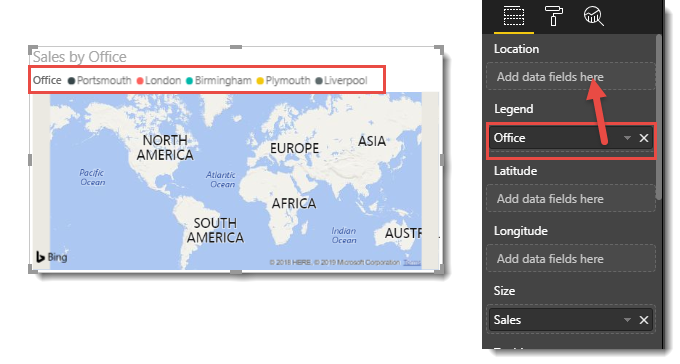Click the Latitude data field well
The width and height of the screenshot is (680, 364).
[x=571, y=199]
